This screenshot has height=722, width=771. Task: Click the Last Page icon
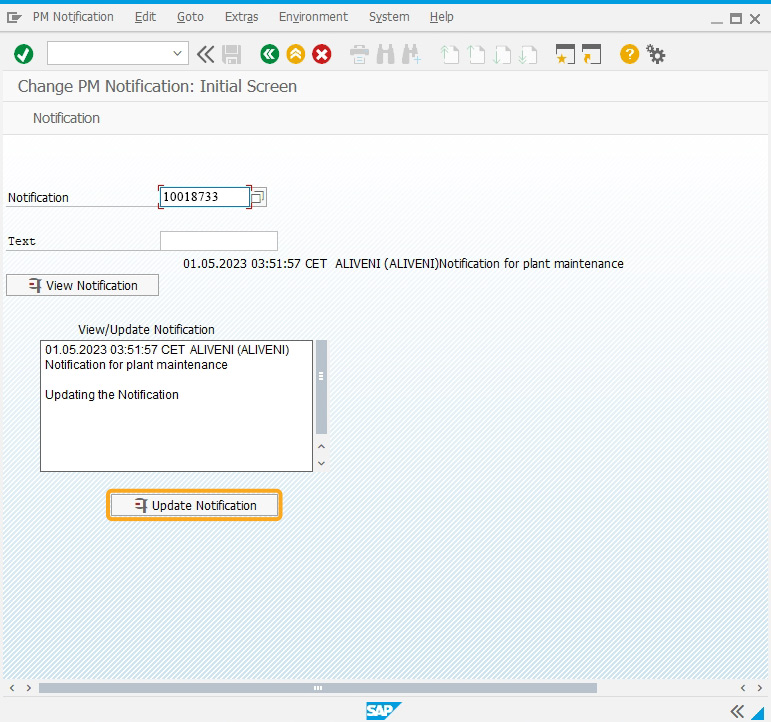pos(528,54)
